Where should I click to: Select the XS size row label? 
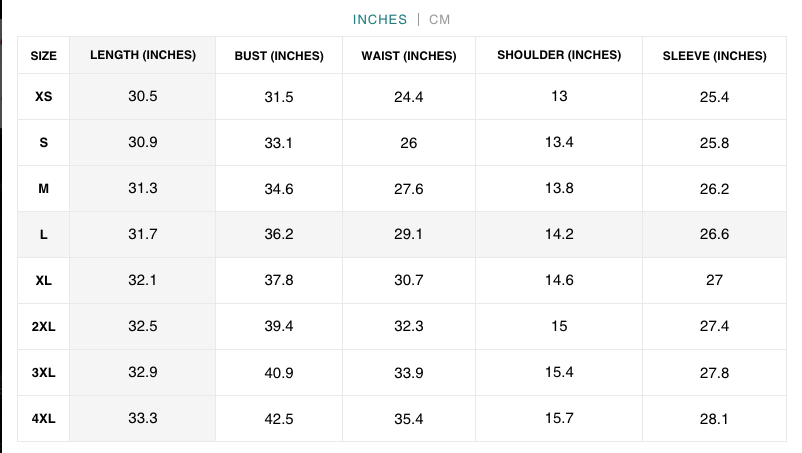pyautogui.click(x=44, y=97)
